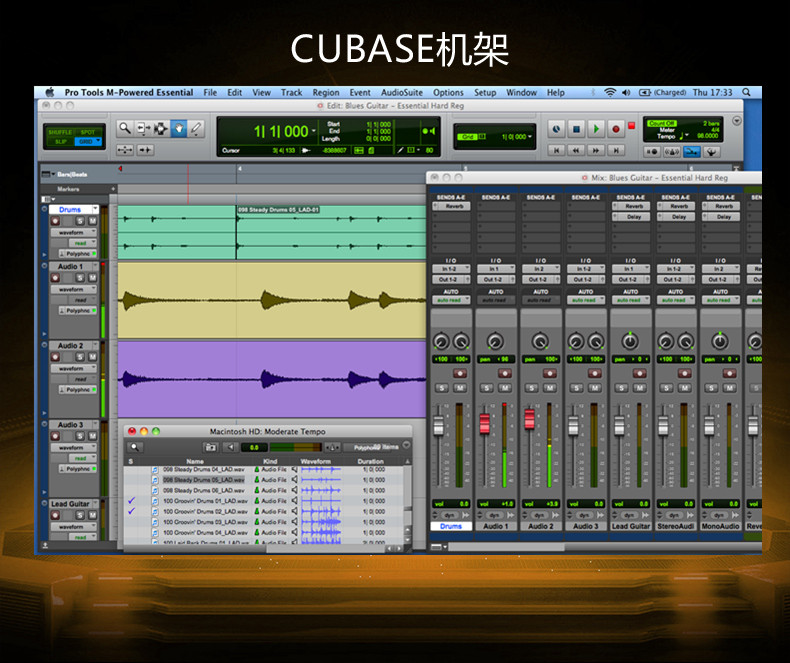
Task: Toggle the blue Tempo conductor button
Action: point(692,151)
